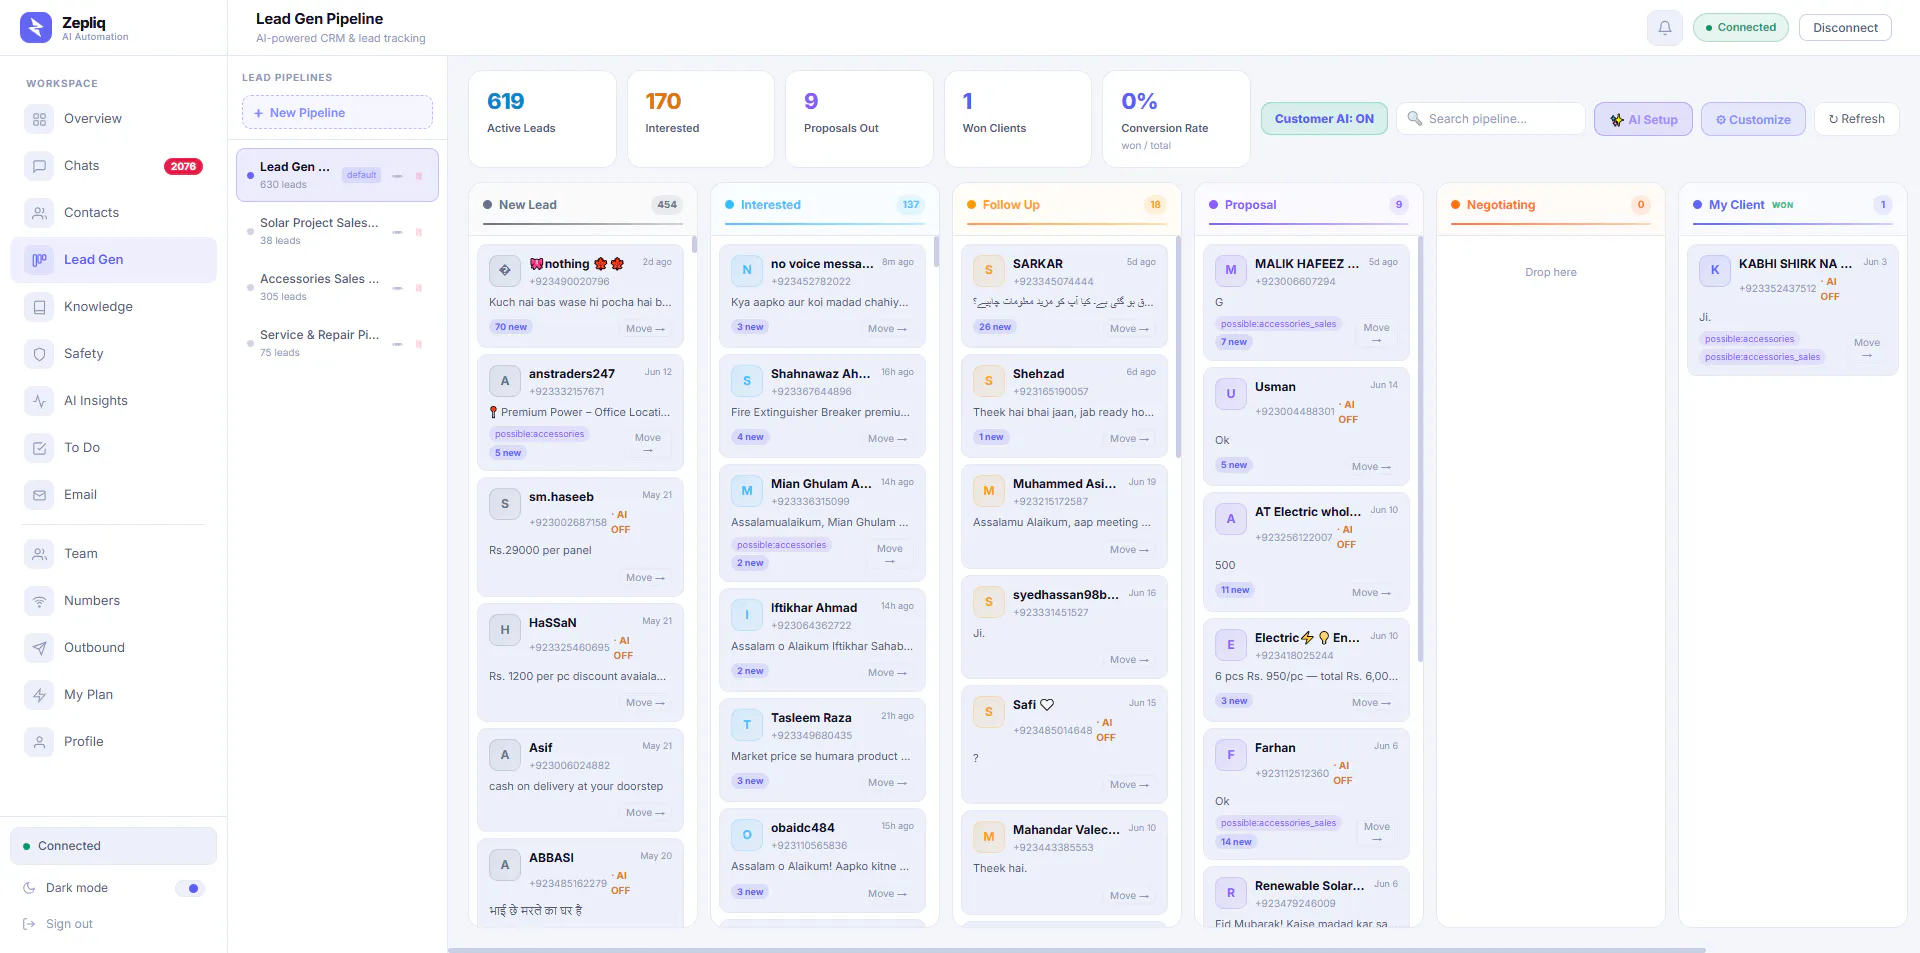This screenshot has width=1920, height=953.
Task: Open My Plan lightning icon
Action: 39,695
